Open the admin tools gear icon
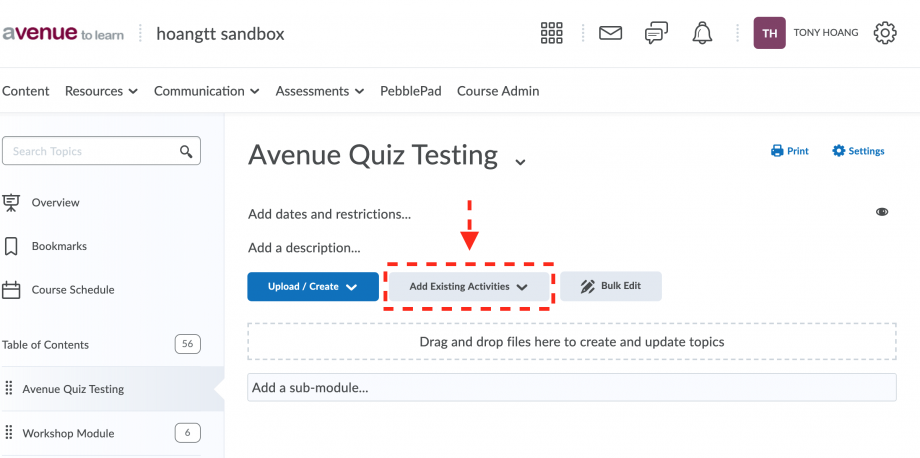This screenshot has width=920, height=458. [885, 33]
